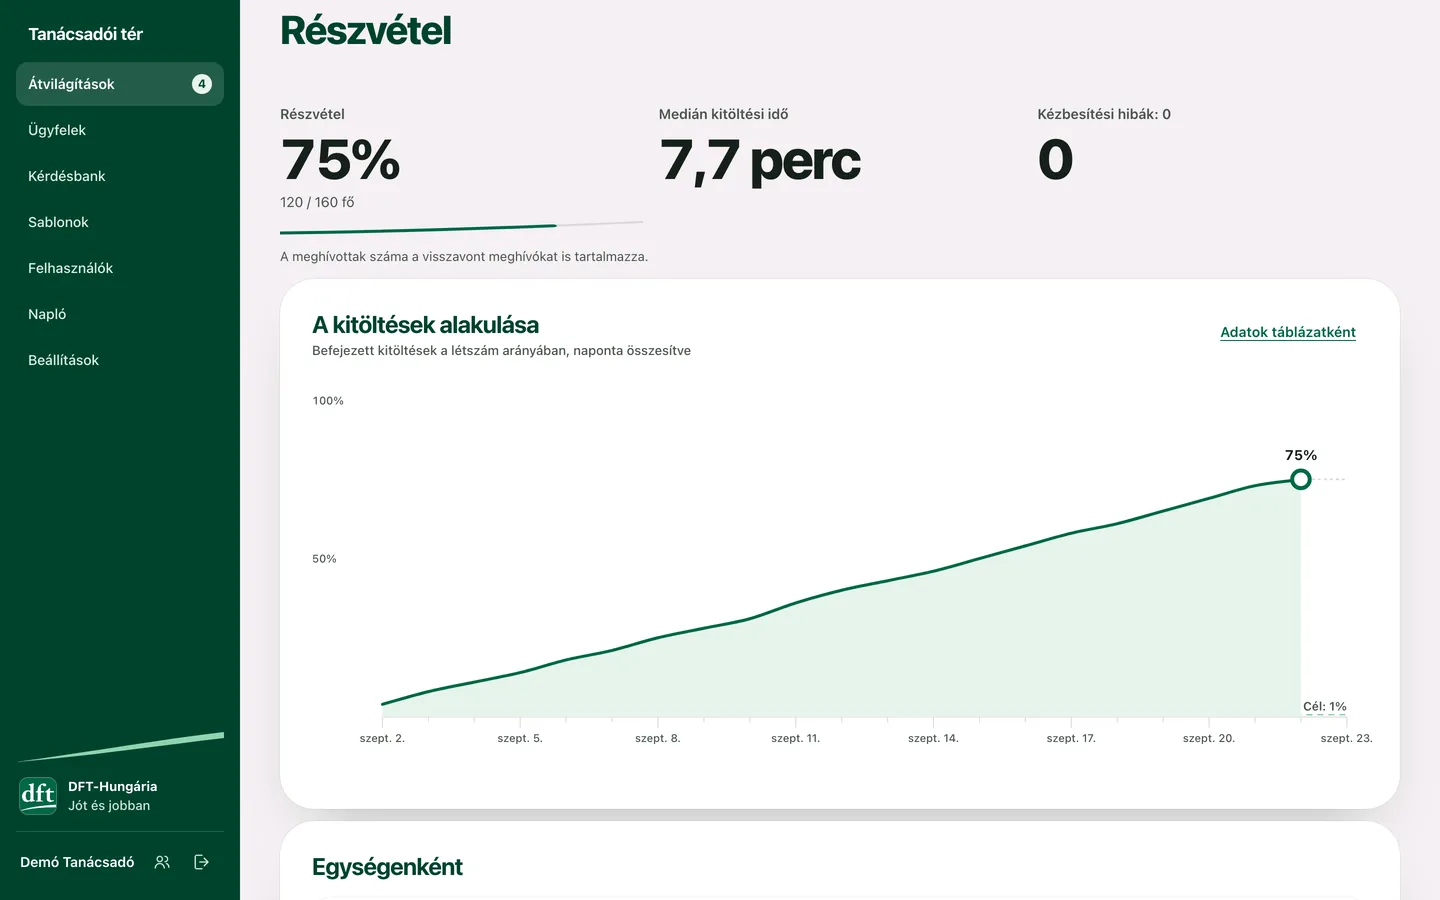Click the 50% axis label
1440x900 pixels.
[x=324, y=559]
